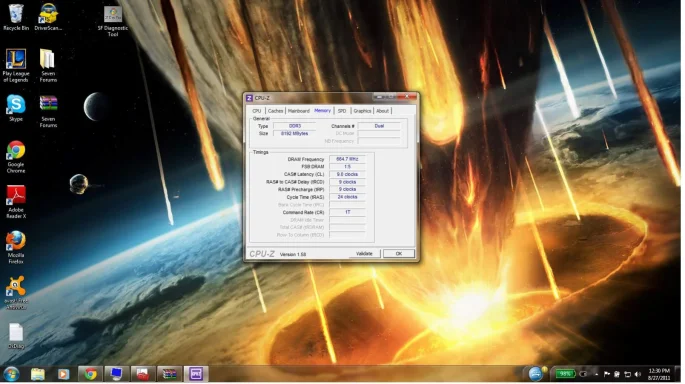Check the 98% battery indicator
Viewport: 685px width, 384px height.
pyautogui.click(x=565, y=374)
